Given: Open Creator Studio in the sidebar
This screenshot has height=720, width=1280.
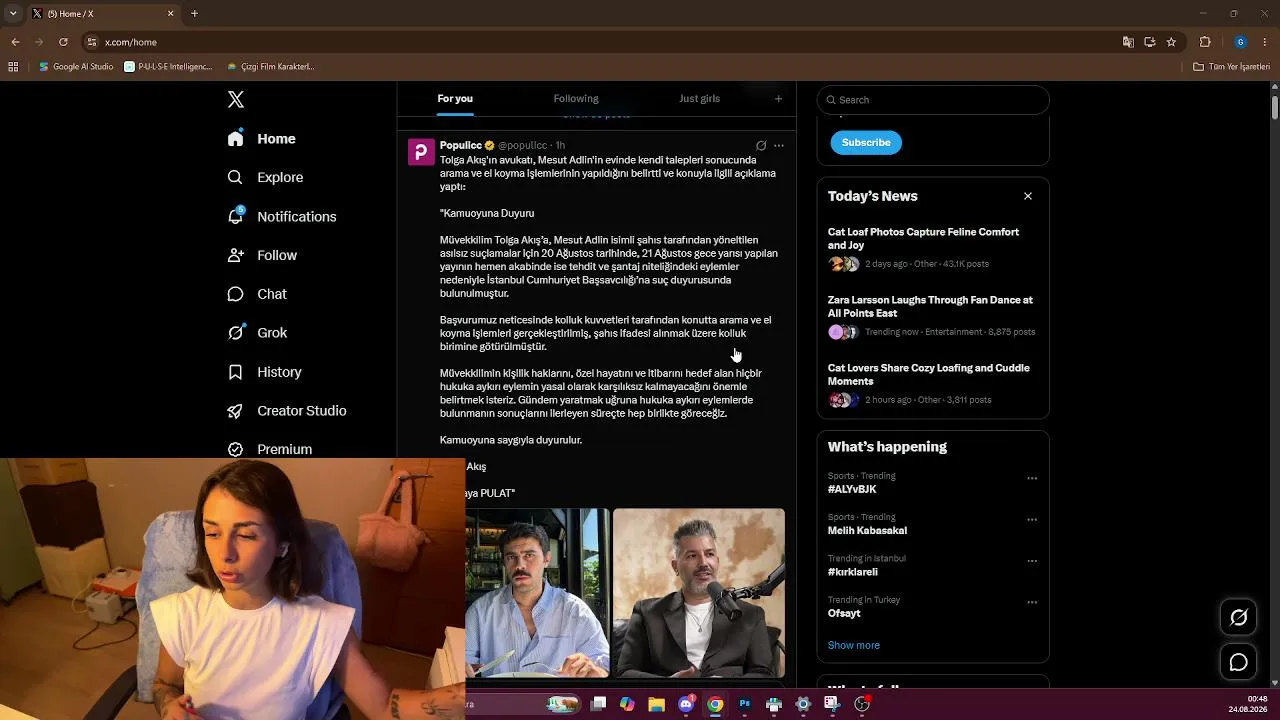Looking at the screenshot, I should pos(287,411).
